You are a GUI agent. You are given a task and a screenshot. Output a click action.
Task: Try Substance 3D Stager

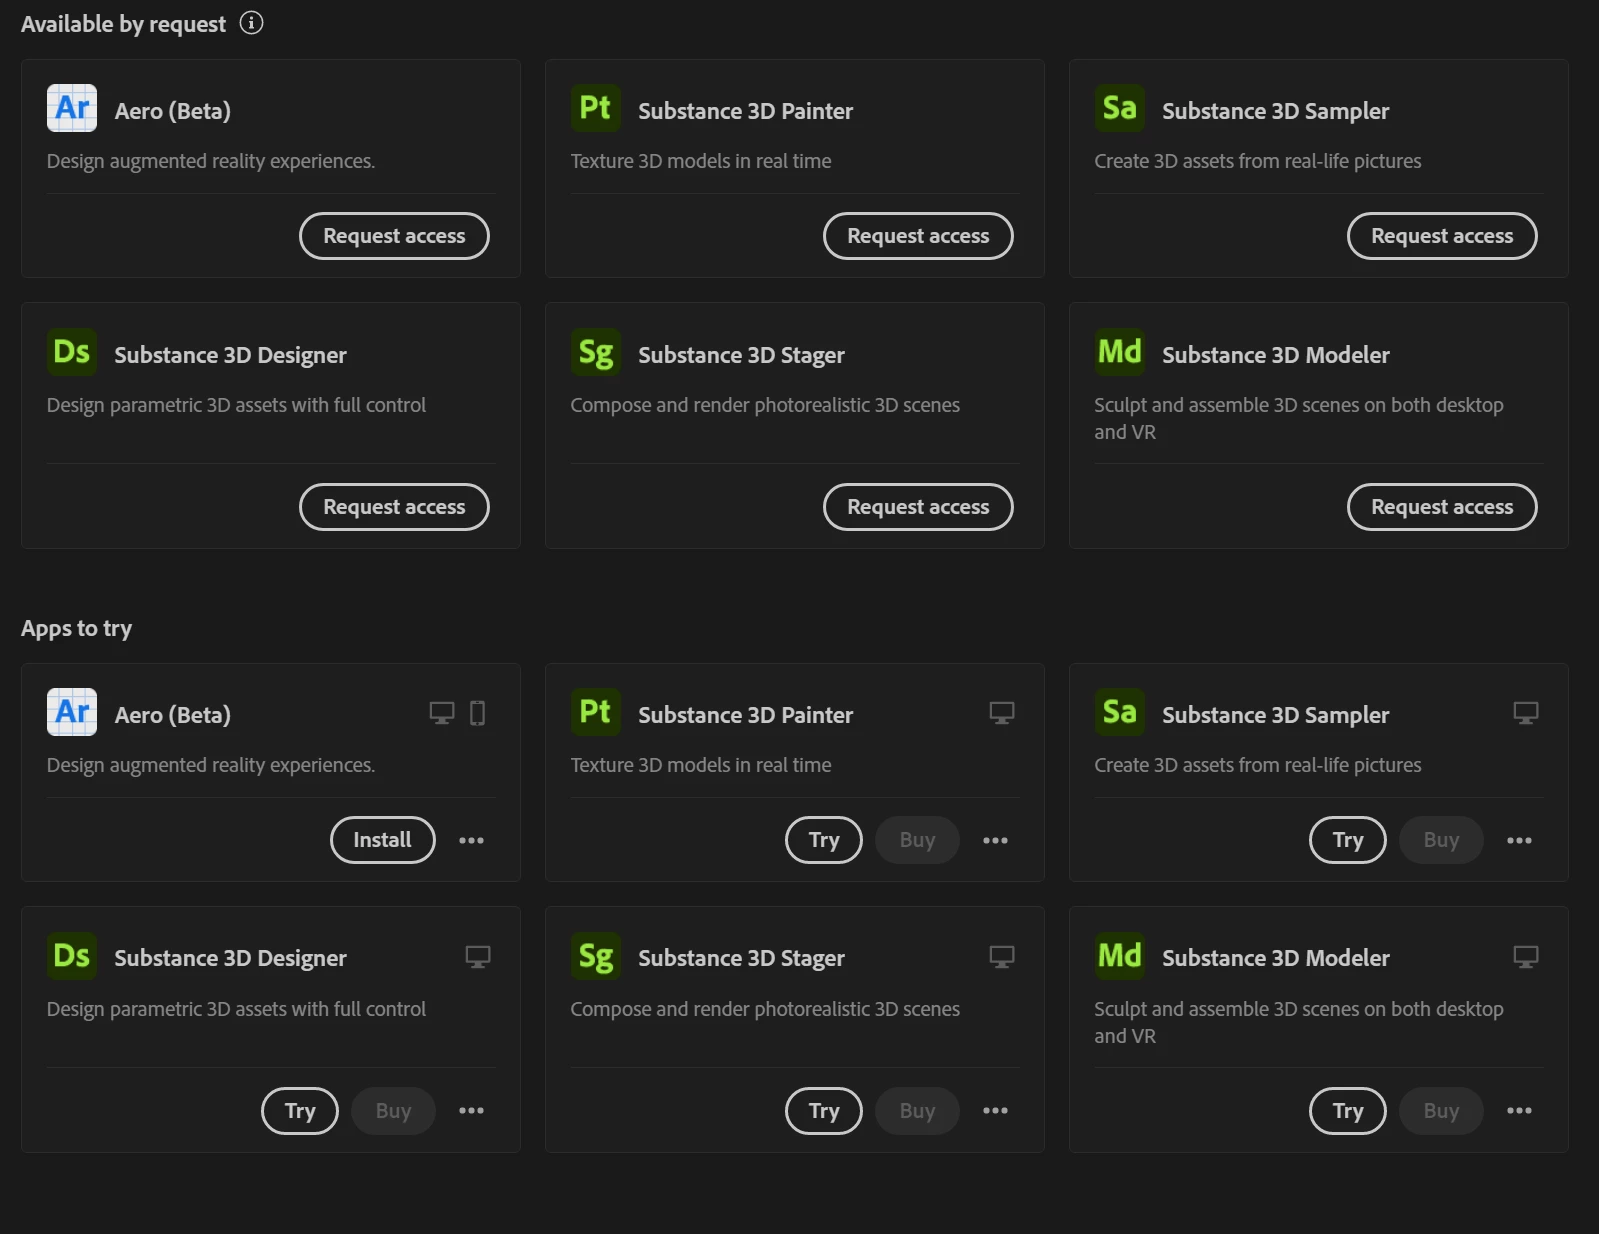click(x=824, y=1111)
